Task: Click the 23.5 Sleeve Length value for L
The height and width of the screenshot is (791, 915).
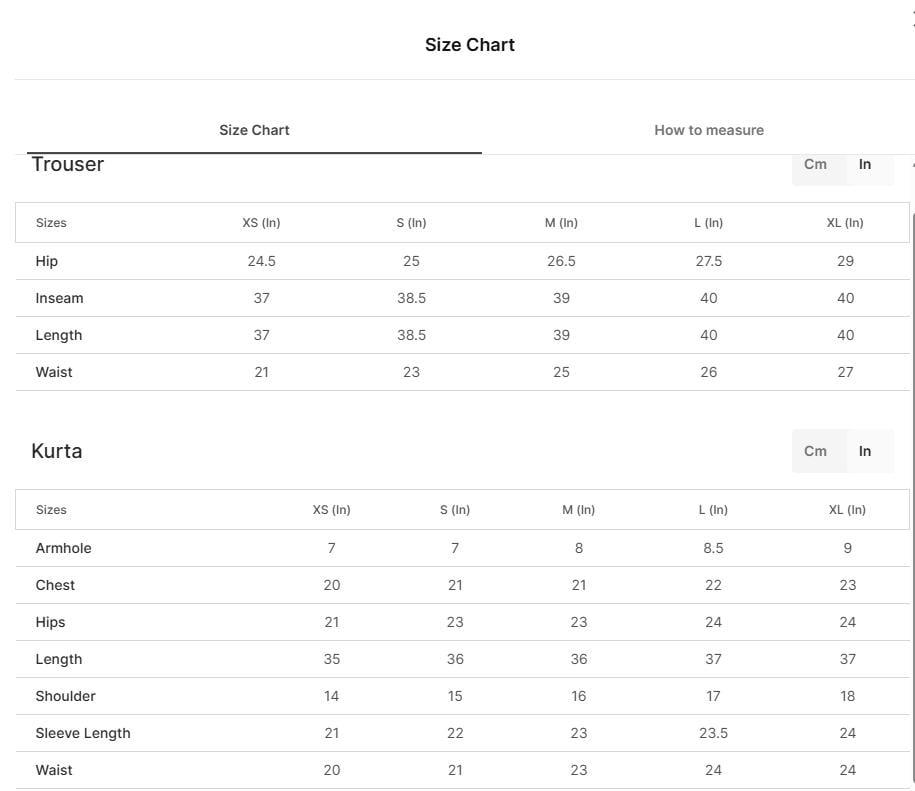Action: click(x=713, y=733)
